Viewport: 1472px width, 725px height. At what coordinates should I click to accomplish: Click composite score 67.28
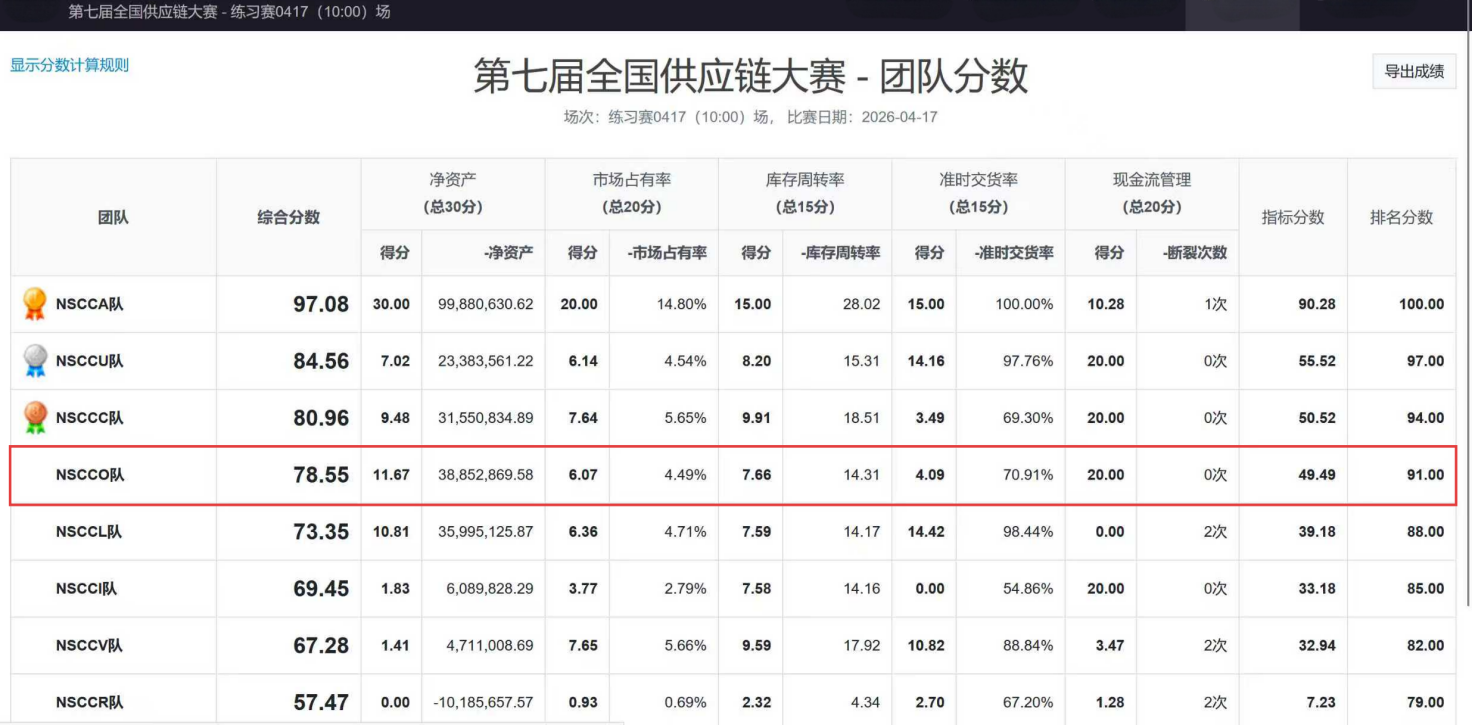(321, 646)
